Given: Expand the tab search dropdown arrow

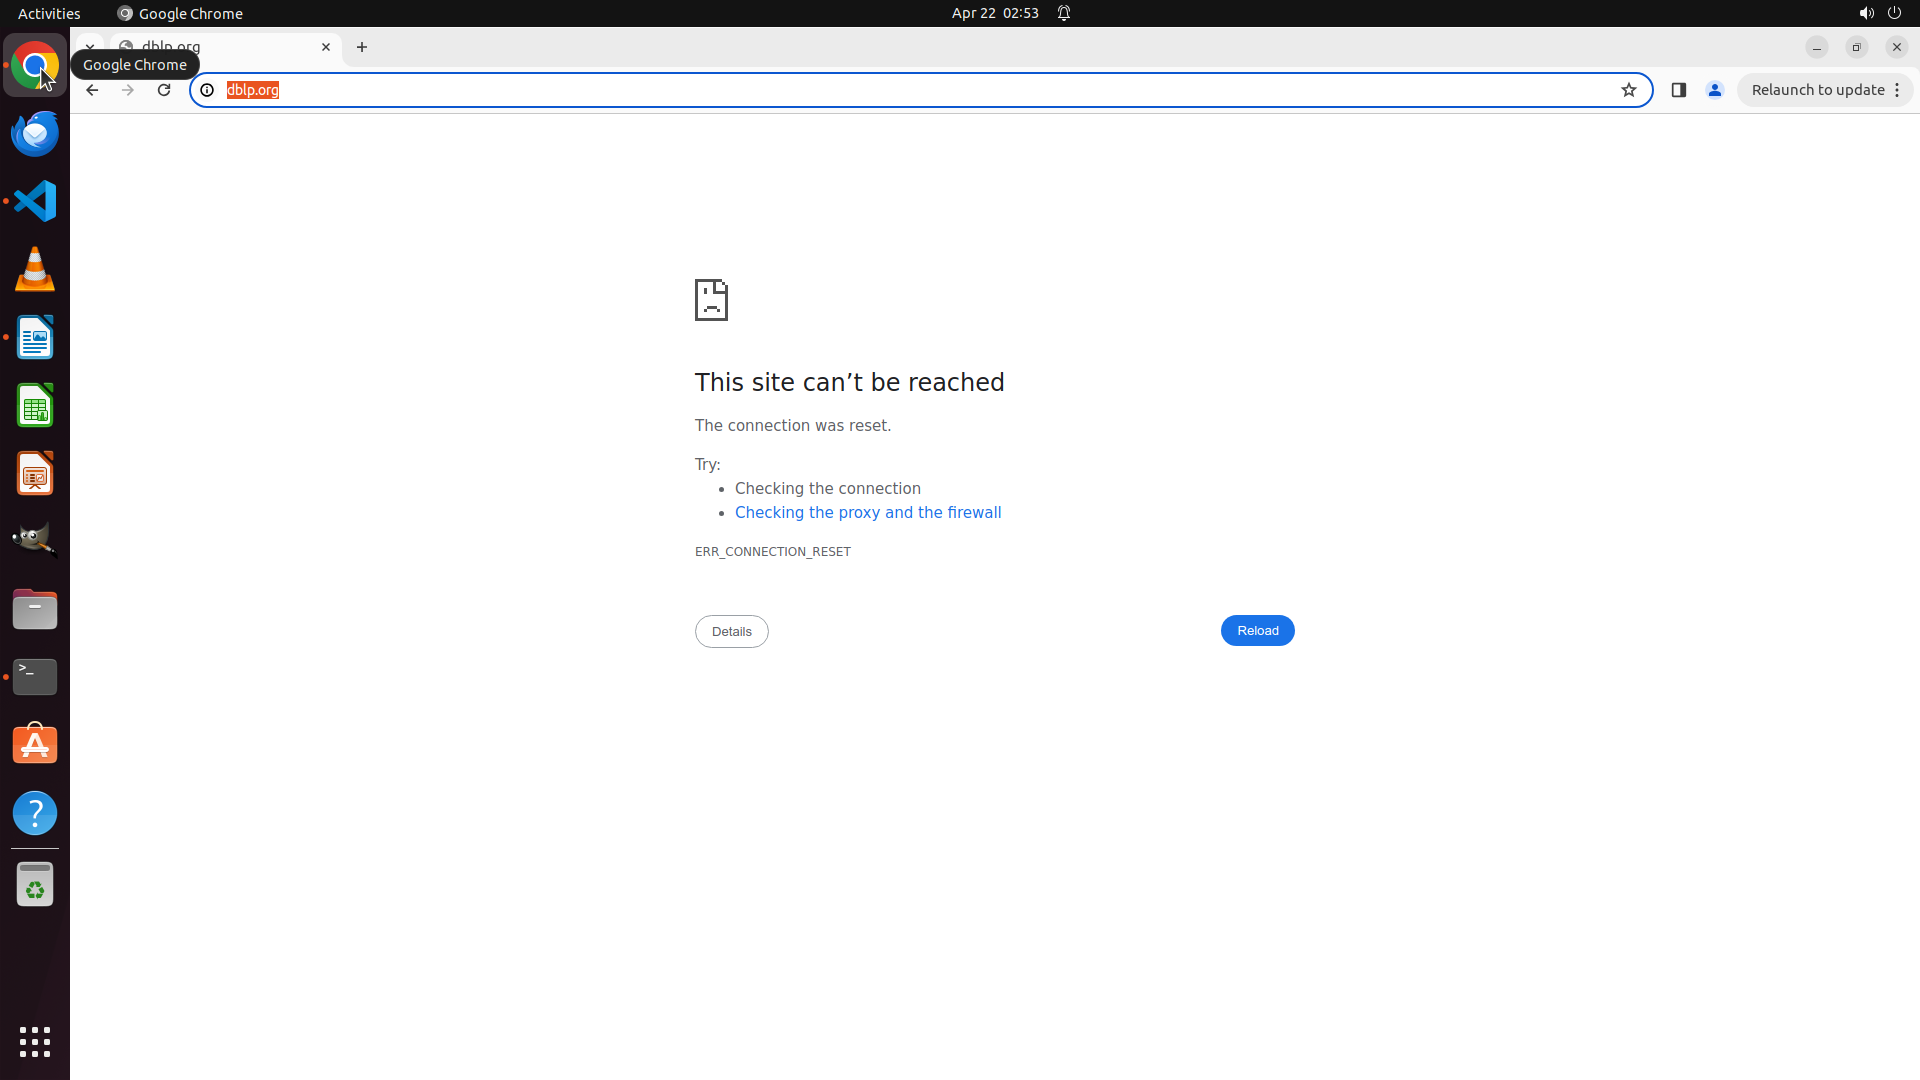Looking at the screenshot, I should tap(89, 47).
